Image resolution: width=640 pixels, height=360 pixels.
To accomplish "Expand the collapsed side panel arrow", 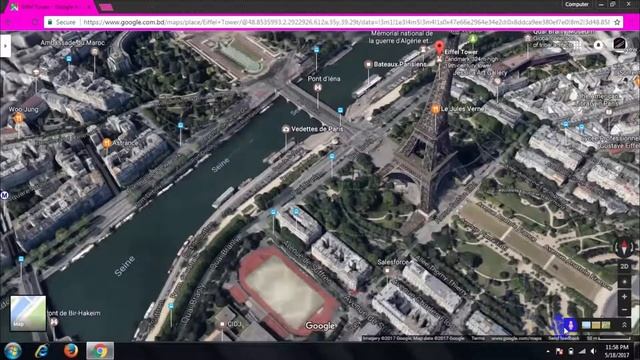I will (x=5, y=46).
